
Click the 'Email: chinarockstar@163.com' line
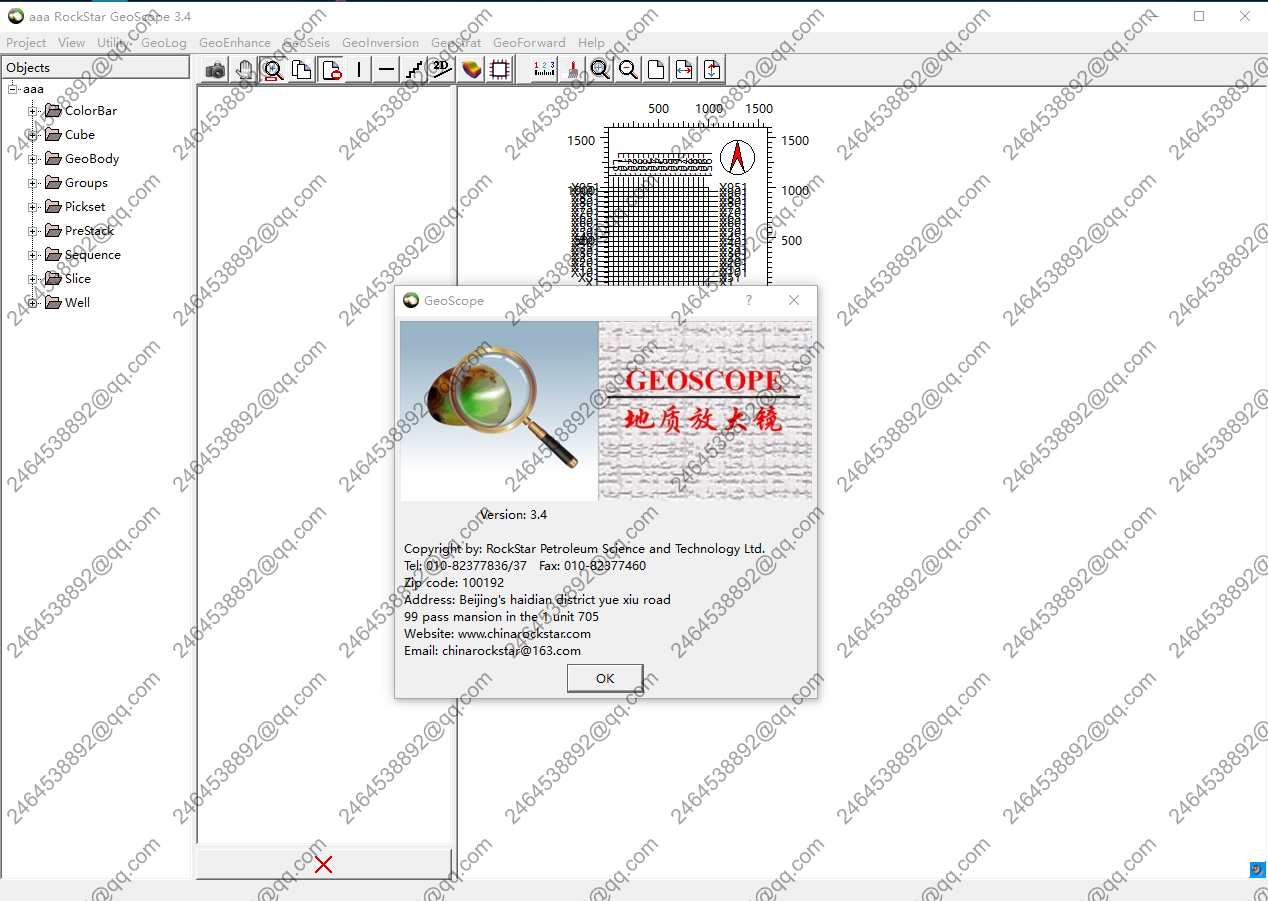pos(492,651)
